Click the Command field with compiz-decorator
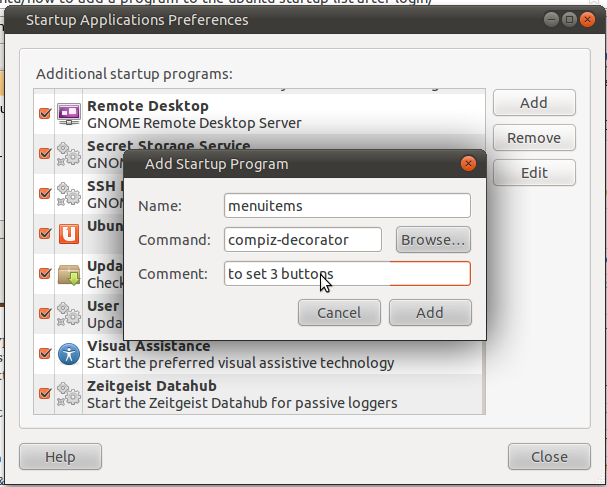 click(303, 240)
